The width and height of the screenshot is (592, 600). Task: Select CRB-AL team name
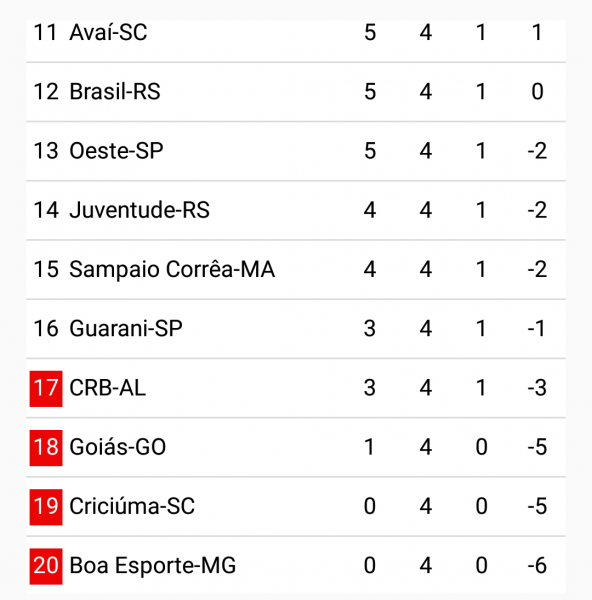pyautogui.click(x=108, y=388)
